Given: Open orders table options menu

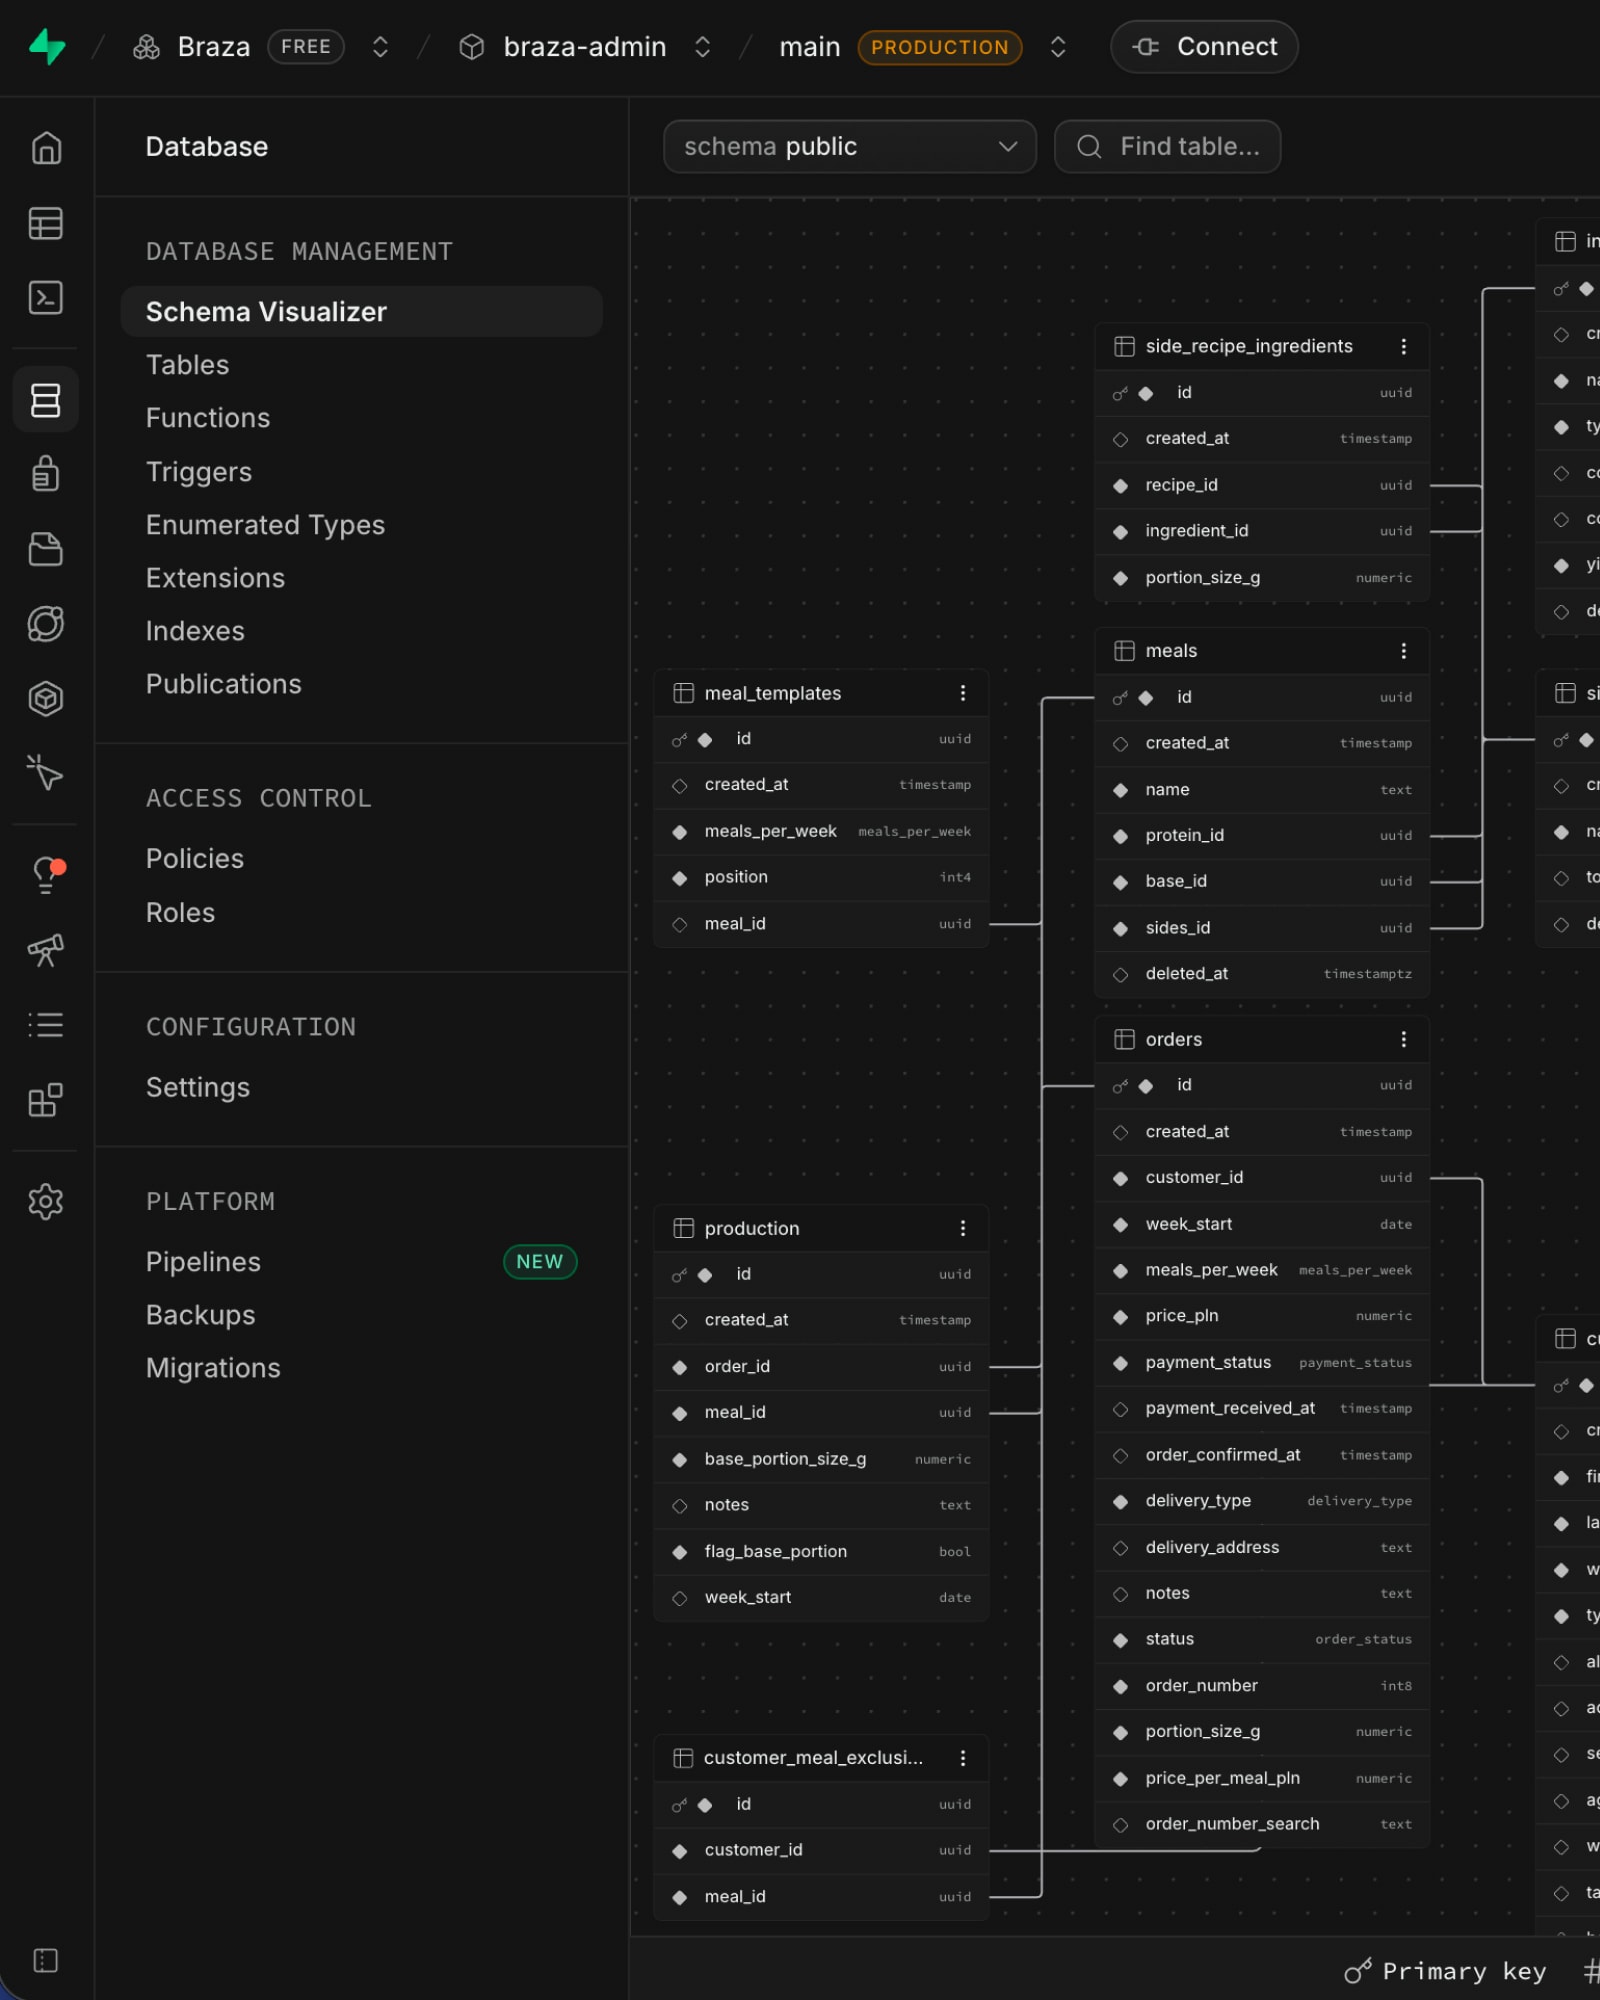Looking at the screenshot, I should tap(1404, 1040).
